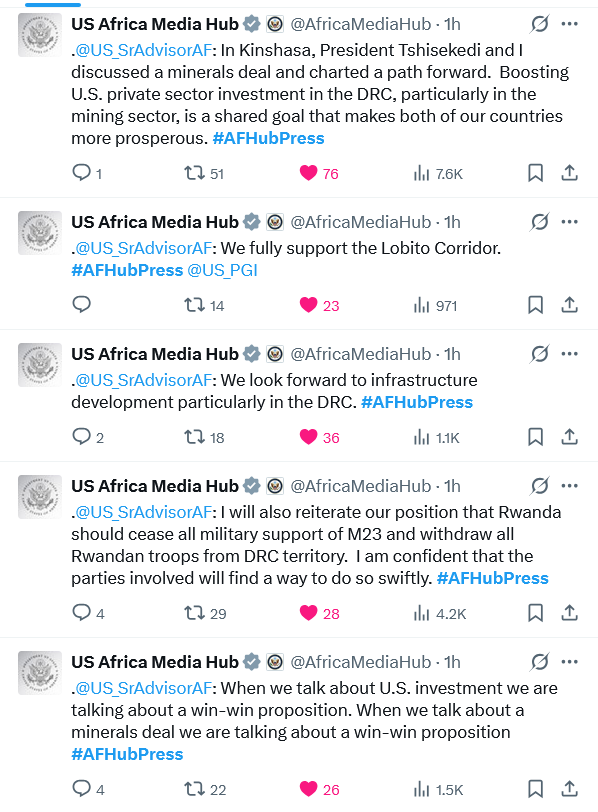
Task: Click Grok icon on infrastructure development tweet
Action: pyautogui.click(x=539, y=354)
